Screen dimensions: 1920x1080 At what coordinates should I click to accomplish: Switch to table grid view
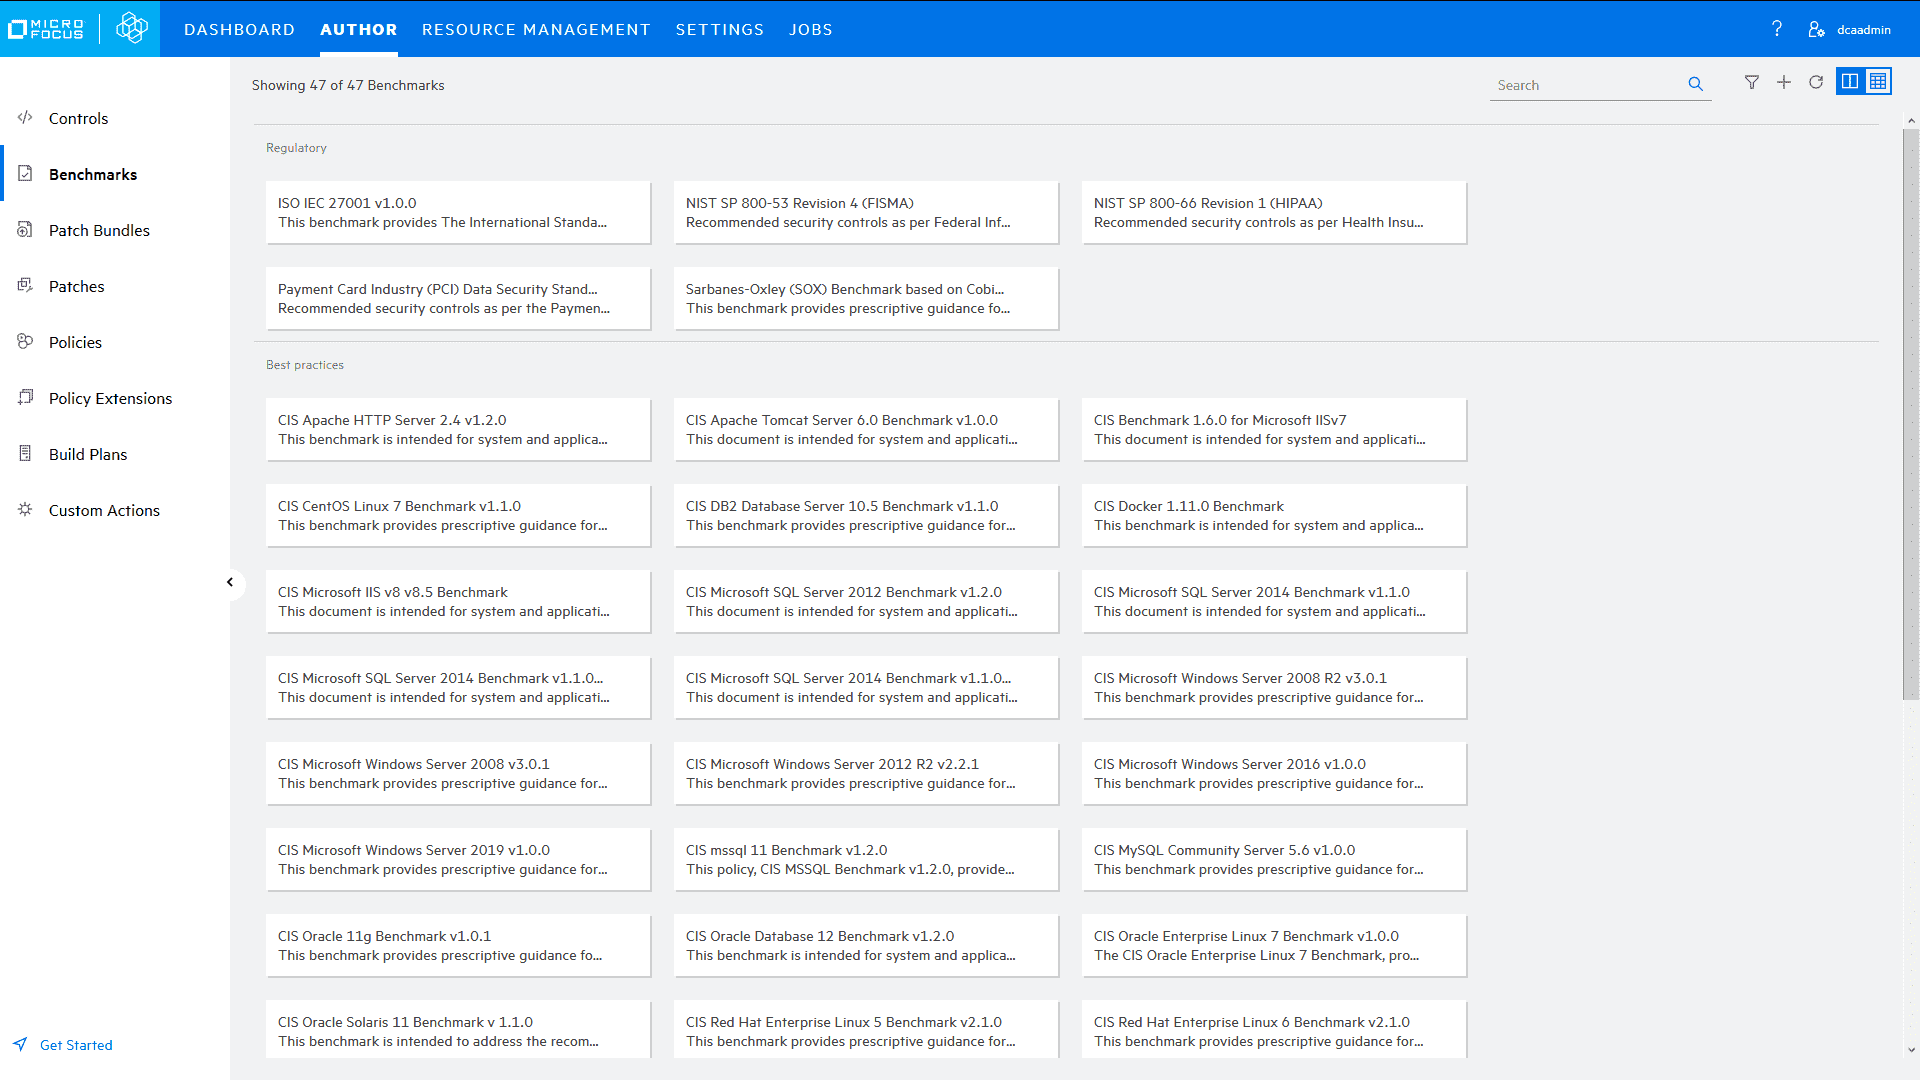coord(1878,82)
